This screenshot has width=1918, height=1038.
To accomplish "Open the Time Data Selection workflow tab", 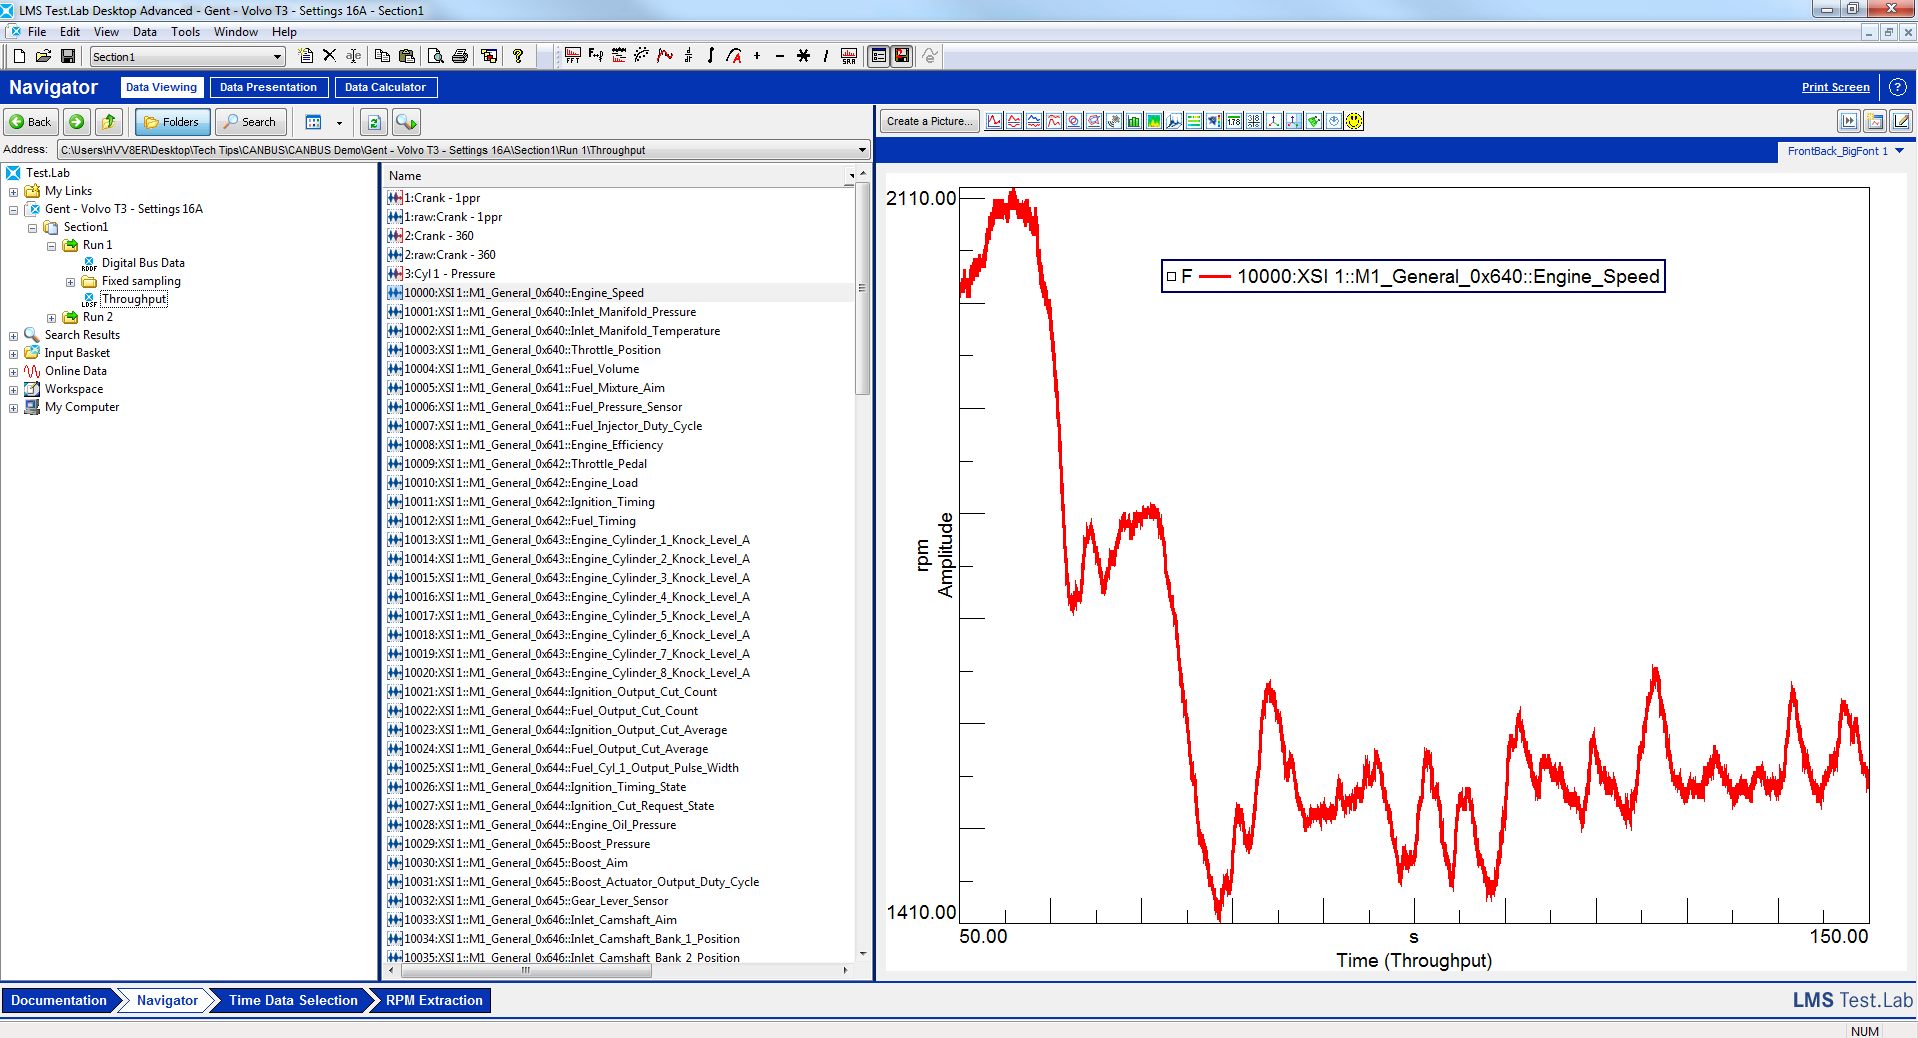I will pyautogui.click(x=292, y=1000).
